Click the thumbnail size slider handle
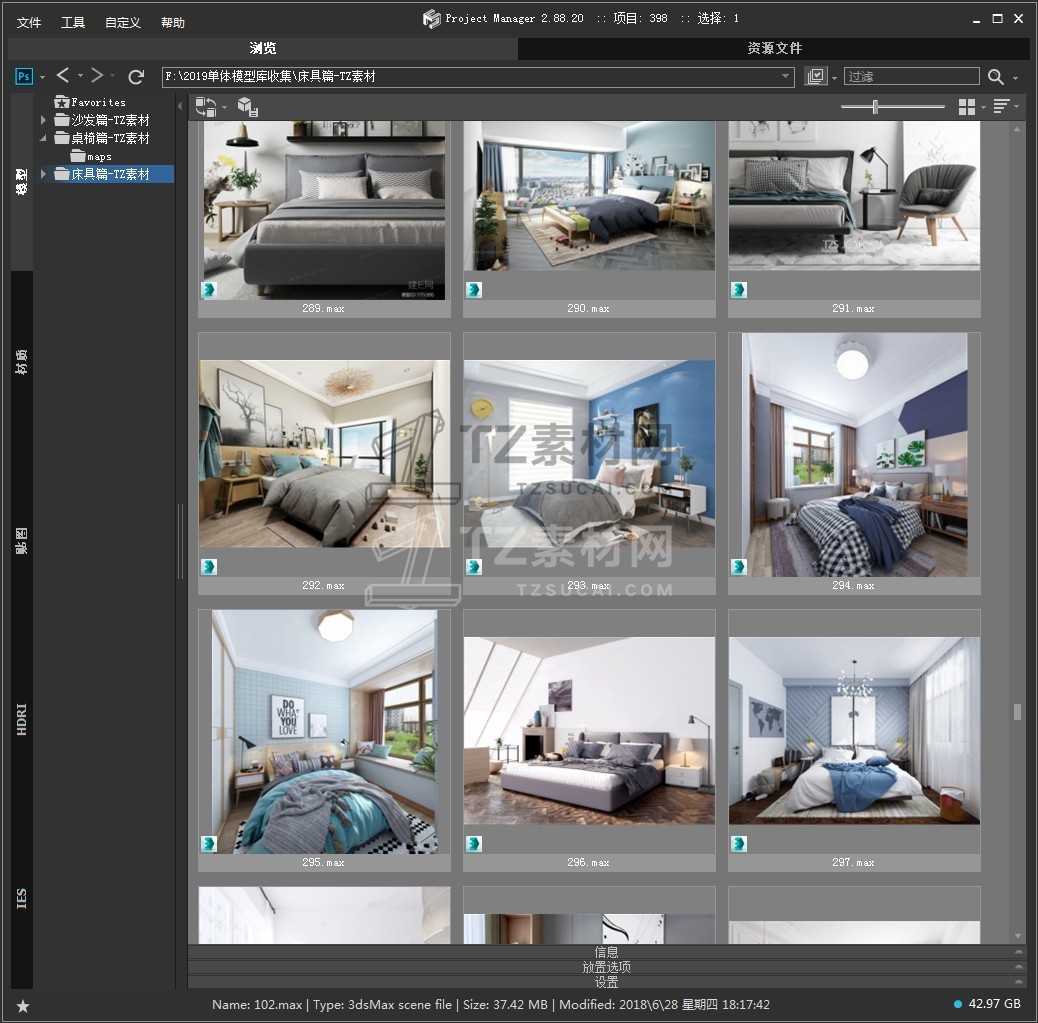1038x1023 pixels. tap(876, 107)
